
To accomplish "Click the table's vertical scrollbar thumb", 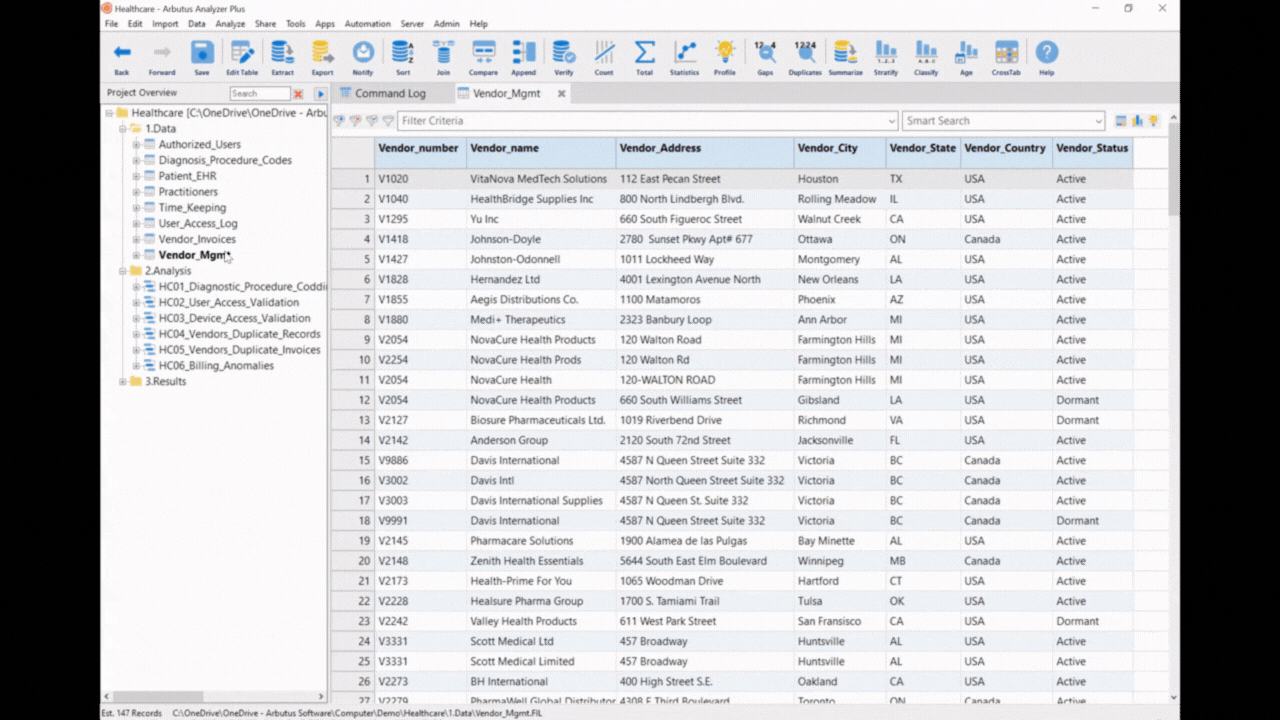I will click(x=1173, y=170).
